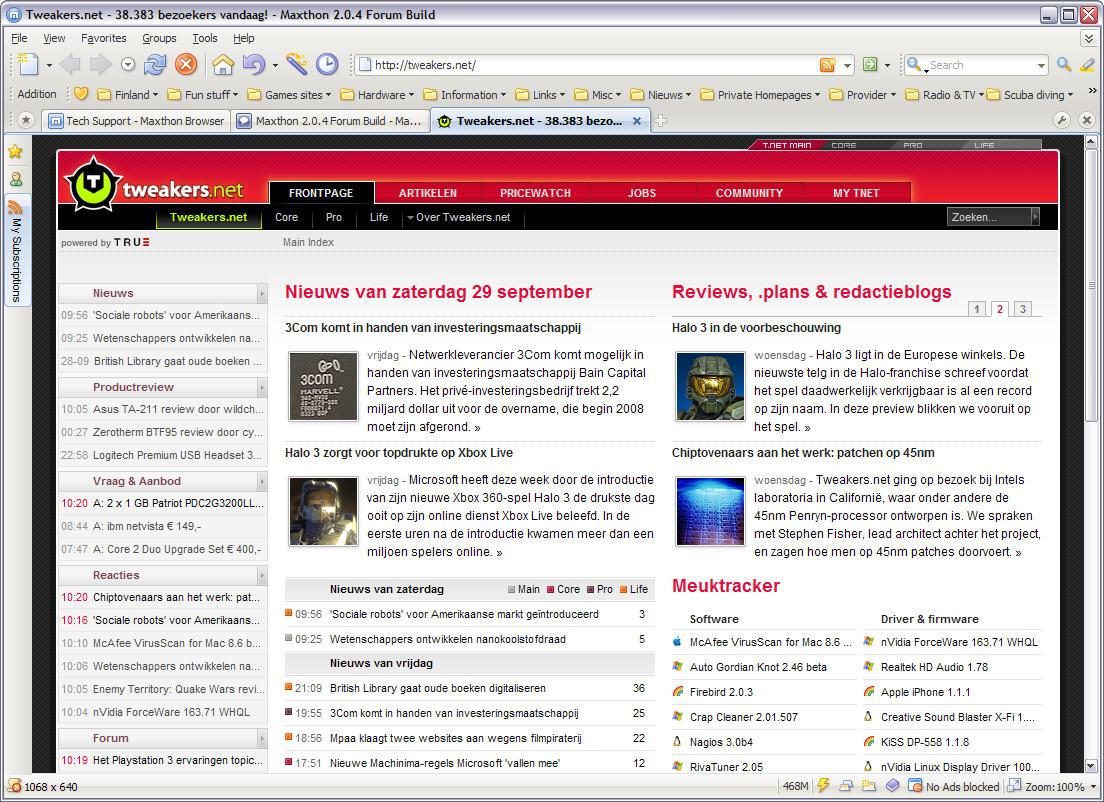Click the LIFE top strip tab
Image resolution: width=1104 pixels, height=802 pixels.
tap(984, 145)
